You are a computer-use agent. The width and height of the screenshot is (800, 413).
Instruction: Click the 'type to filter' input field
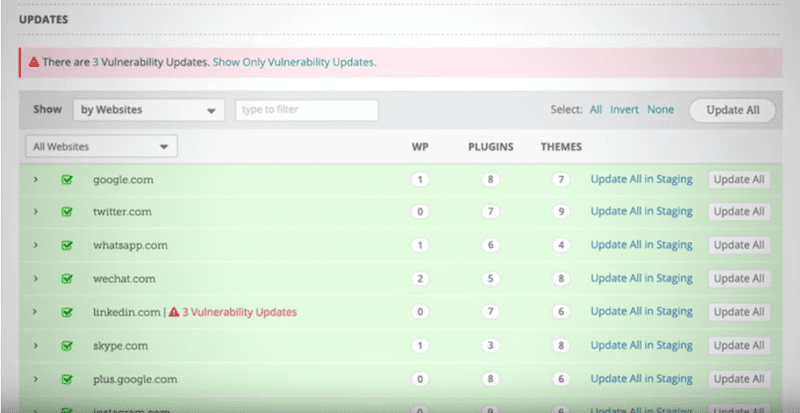[307, 110]
